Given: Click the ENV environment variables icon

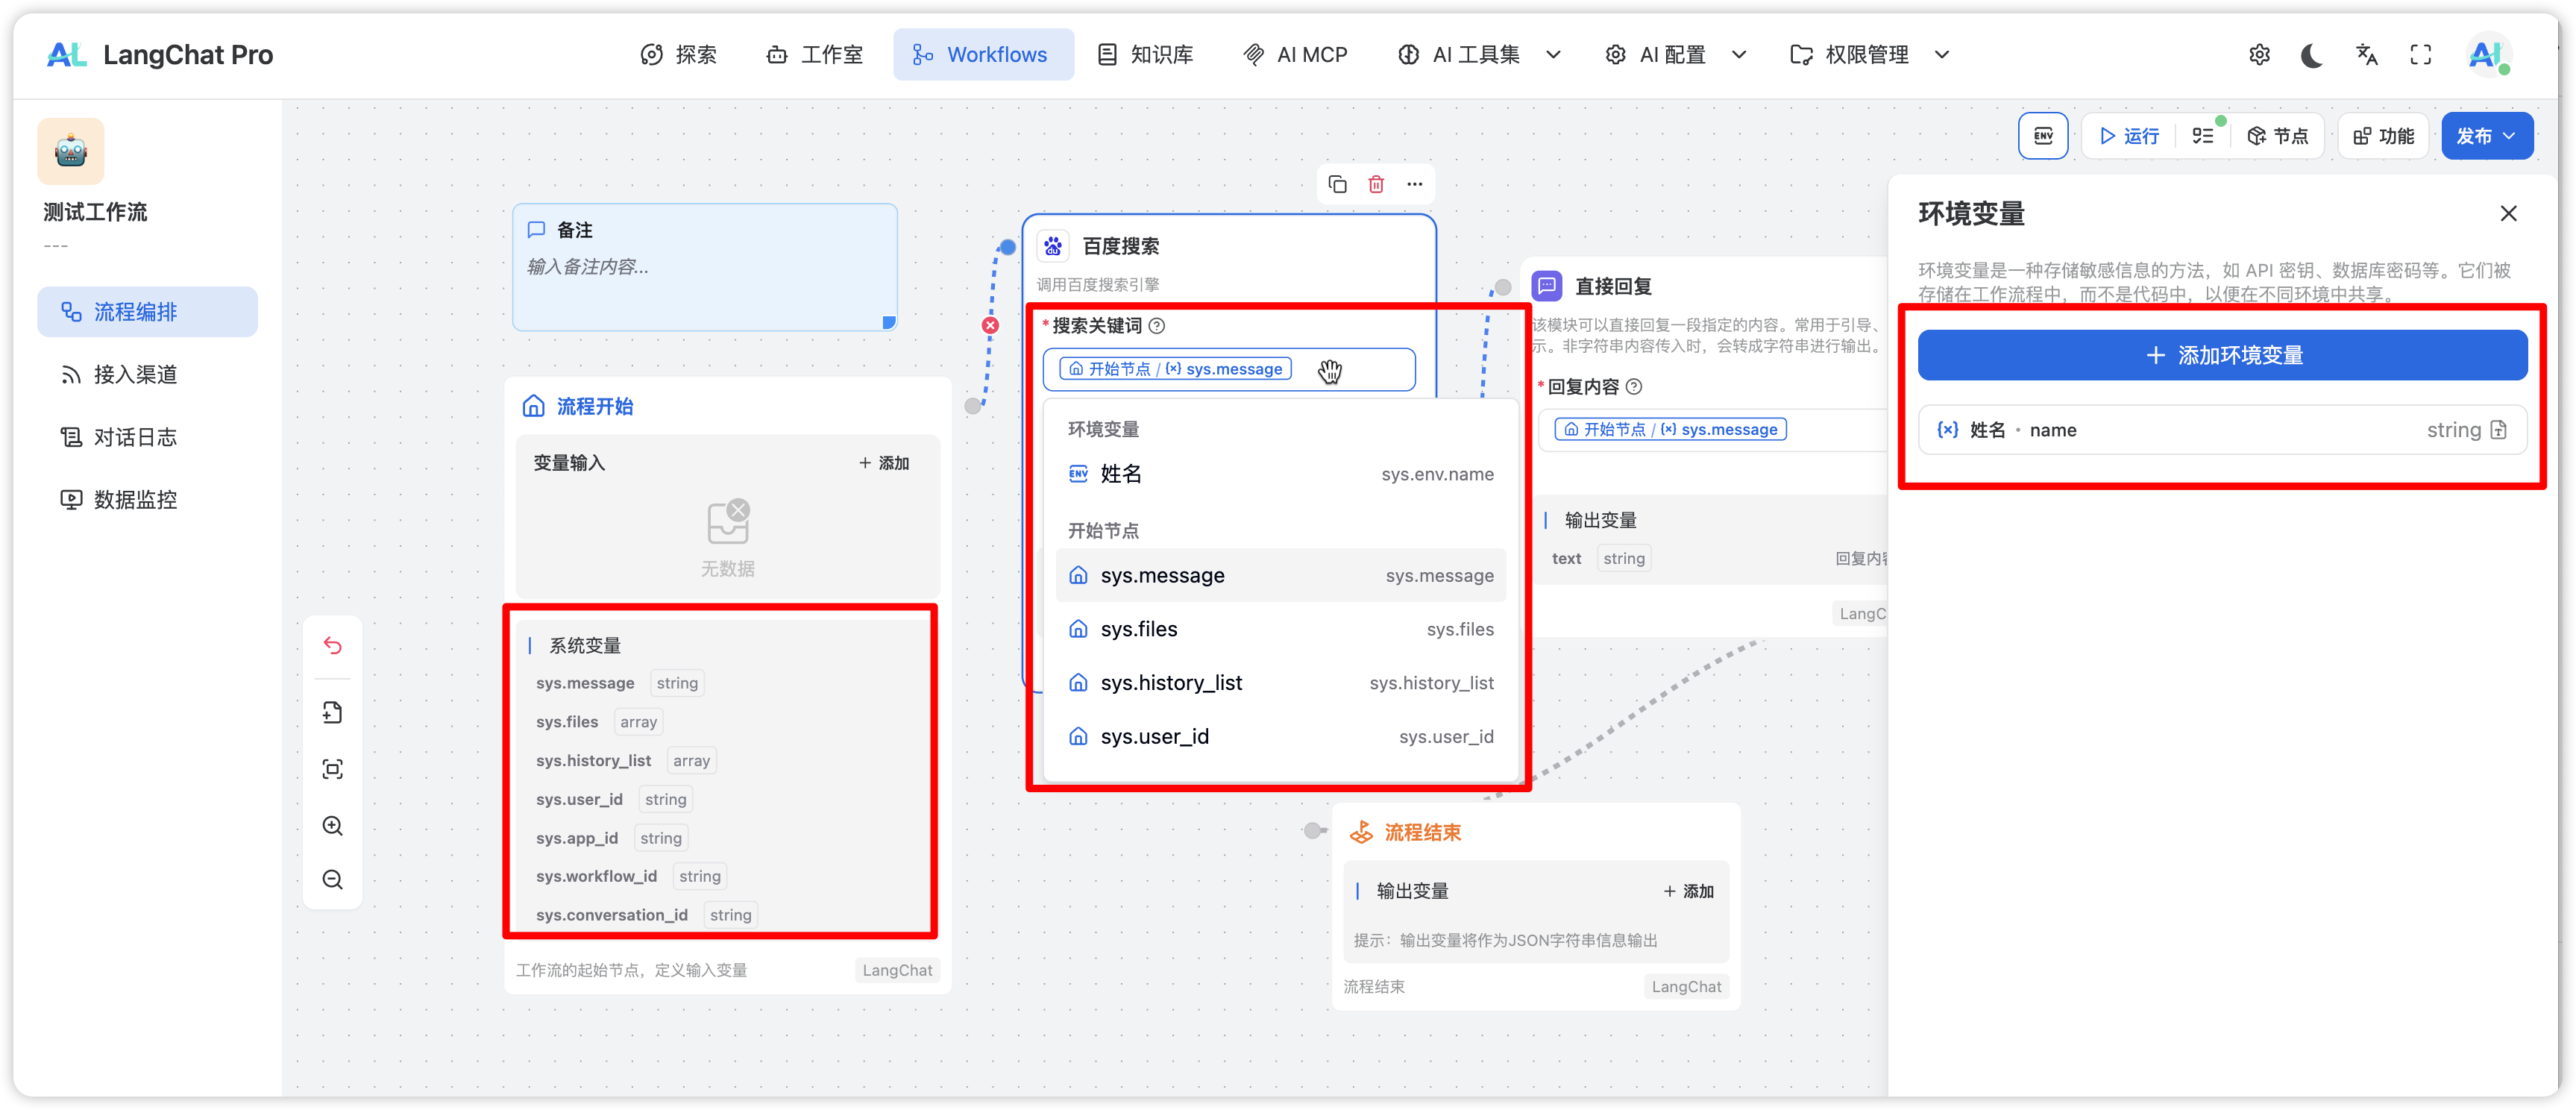Looking at the screenshot, I should pos(2043,136).
